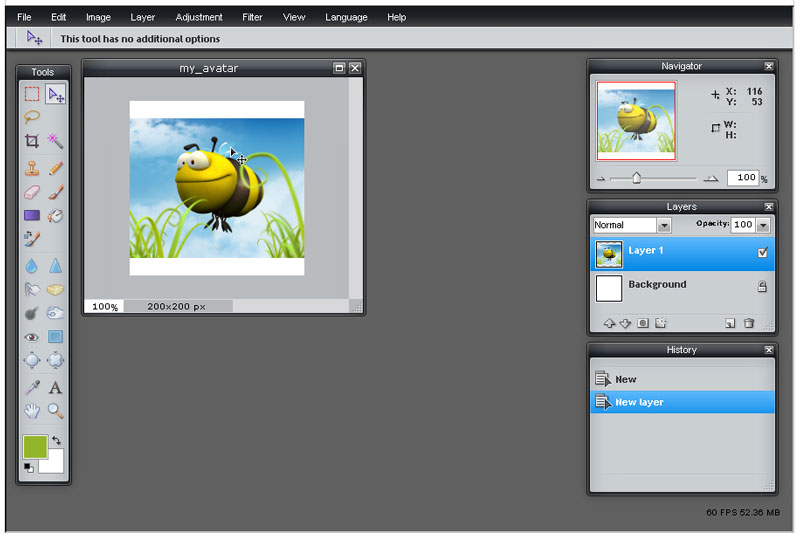Choose the Clone Stamp tool
The width and height of the screenshot is (800, 536).
click(32, 168)
